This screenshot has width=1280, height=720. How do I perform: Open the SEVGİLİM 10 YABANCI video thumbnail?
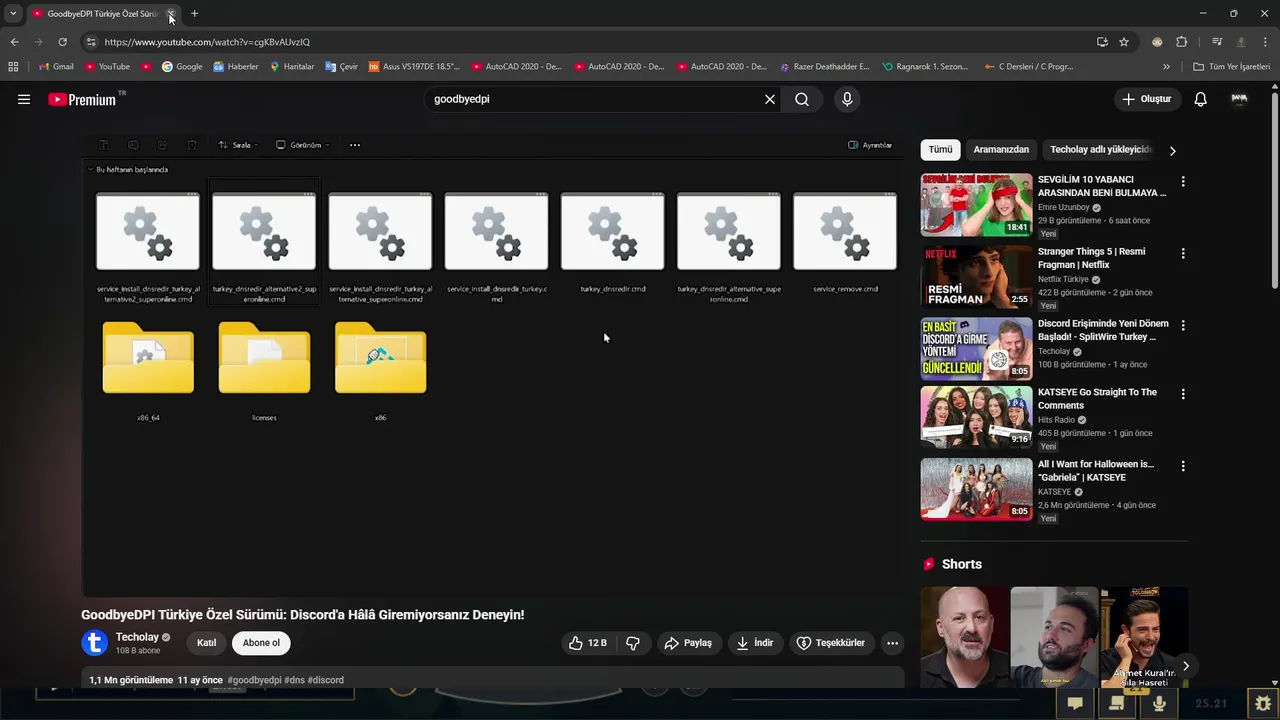(x=976, y=205)
